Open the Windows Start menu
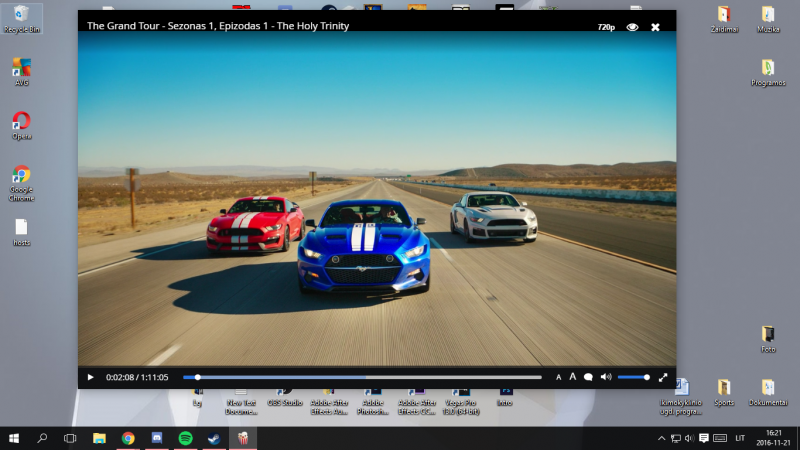The image size is (800, 450). (x=14, y=438)
